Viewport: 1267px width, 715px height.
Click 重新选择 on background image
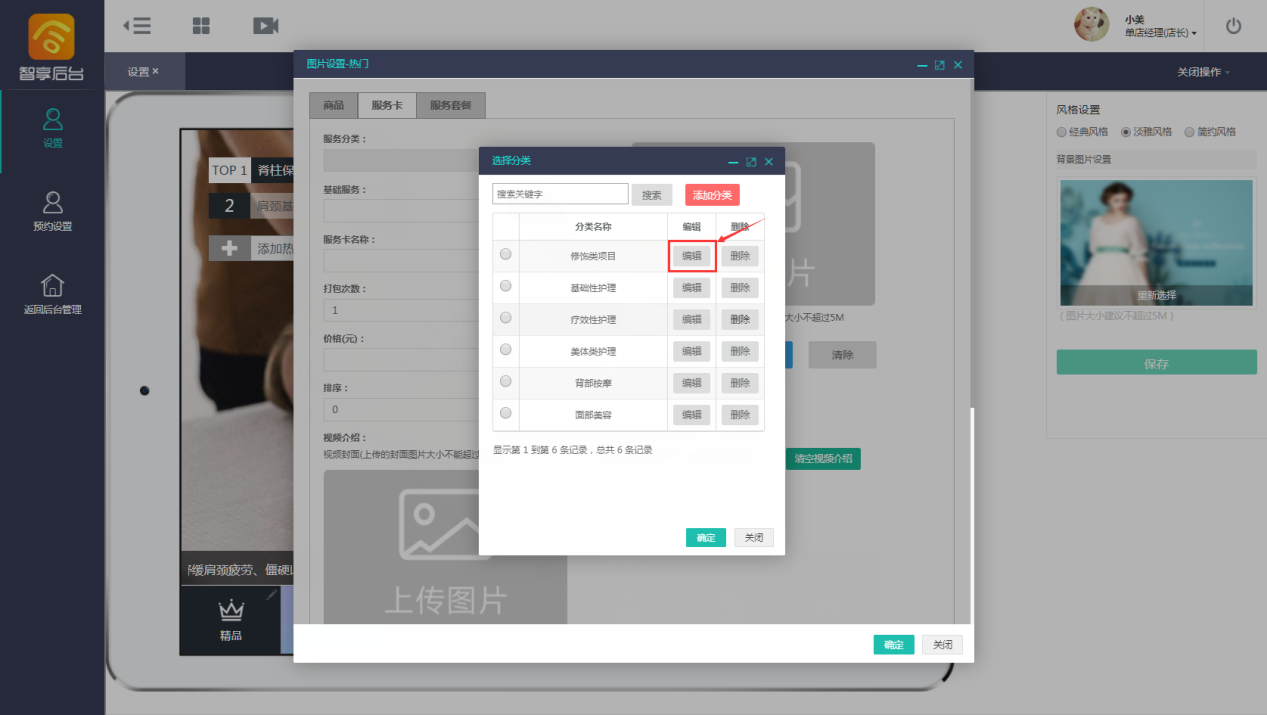tap(1156, 296)
